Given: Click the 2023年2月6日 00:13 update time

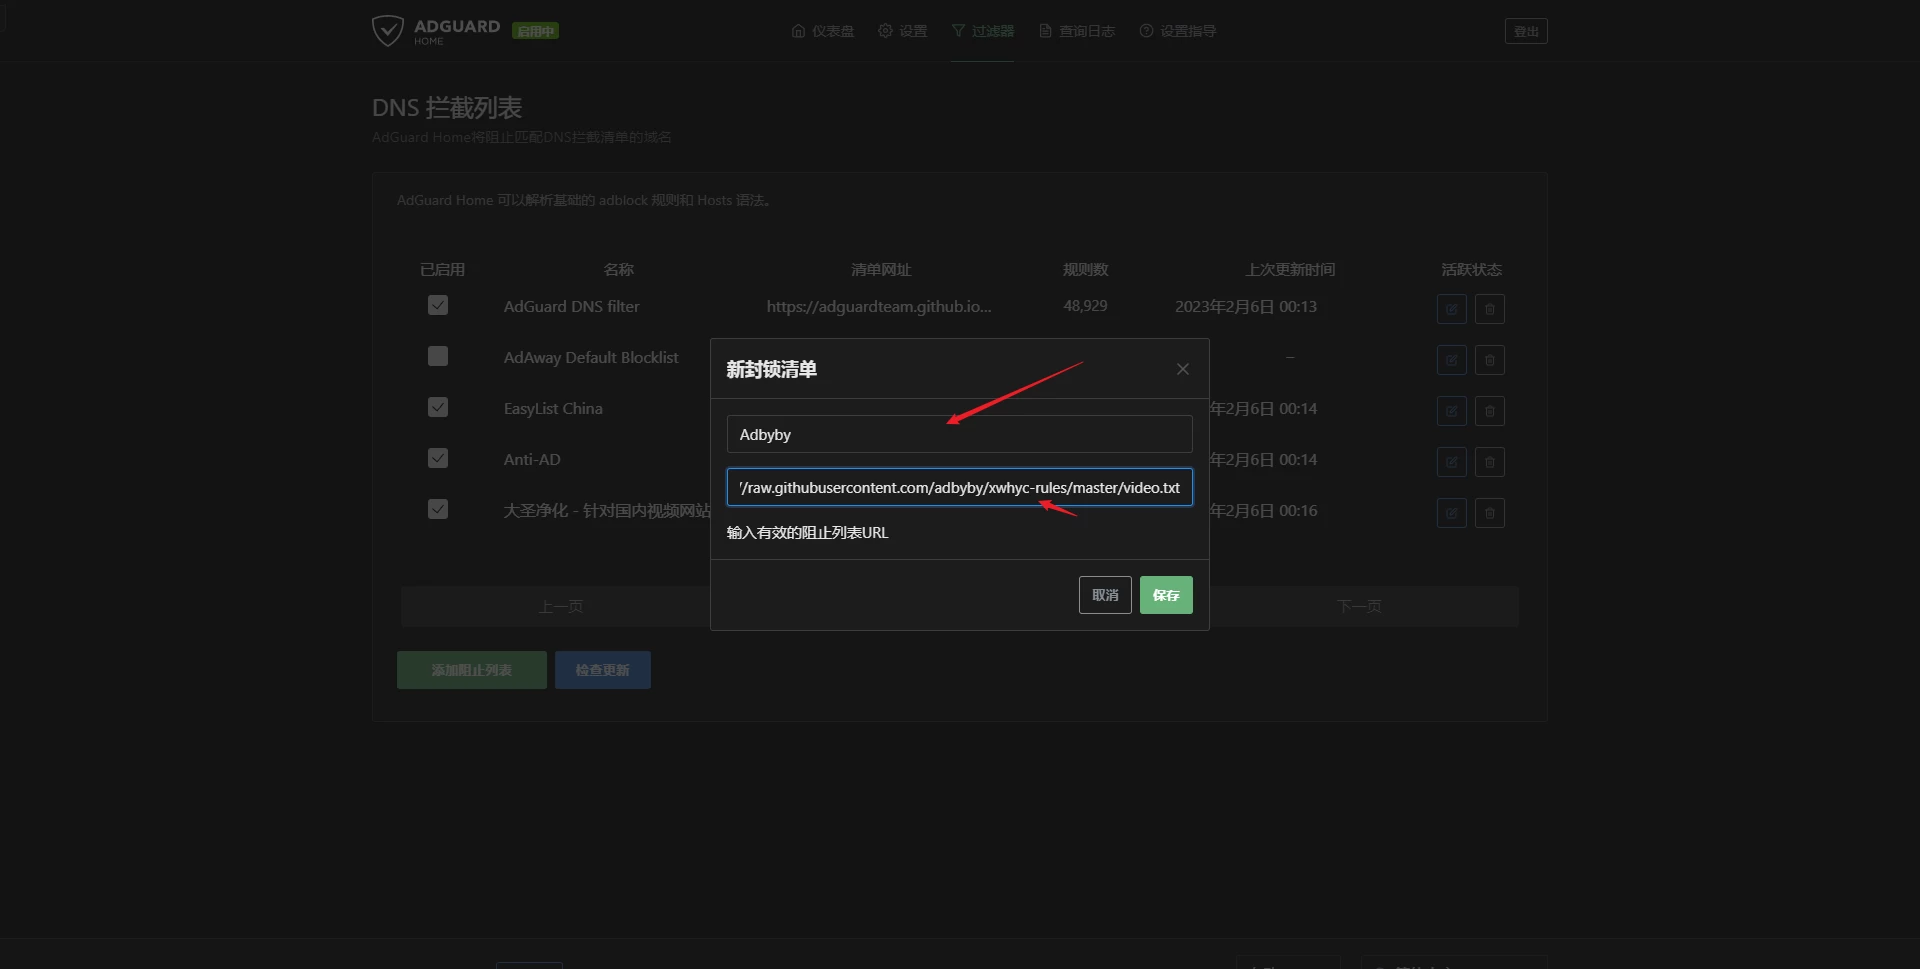Looking at the screenshot, I should (x=1246, y=306).
